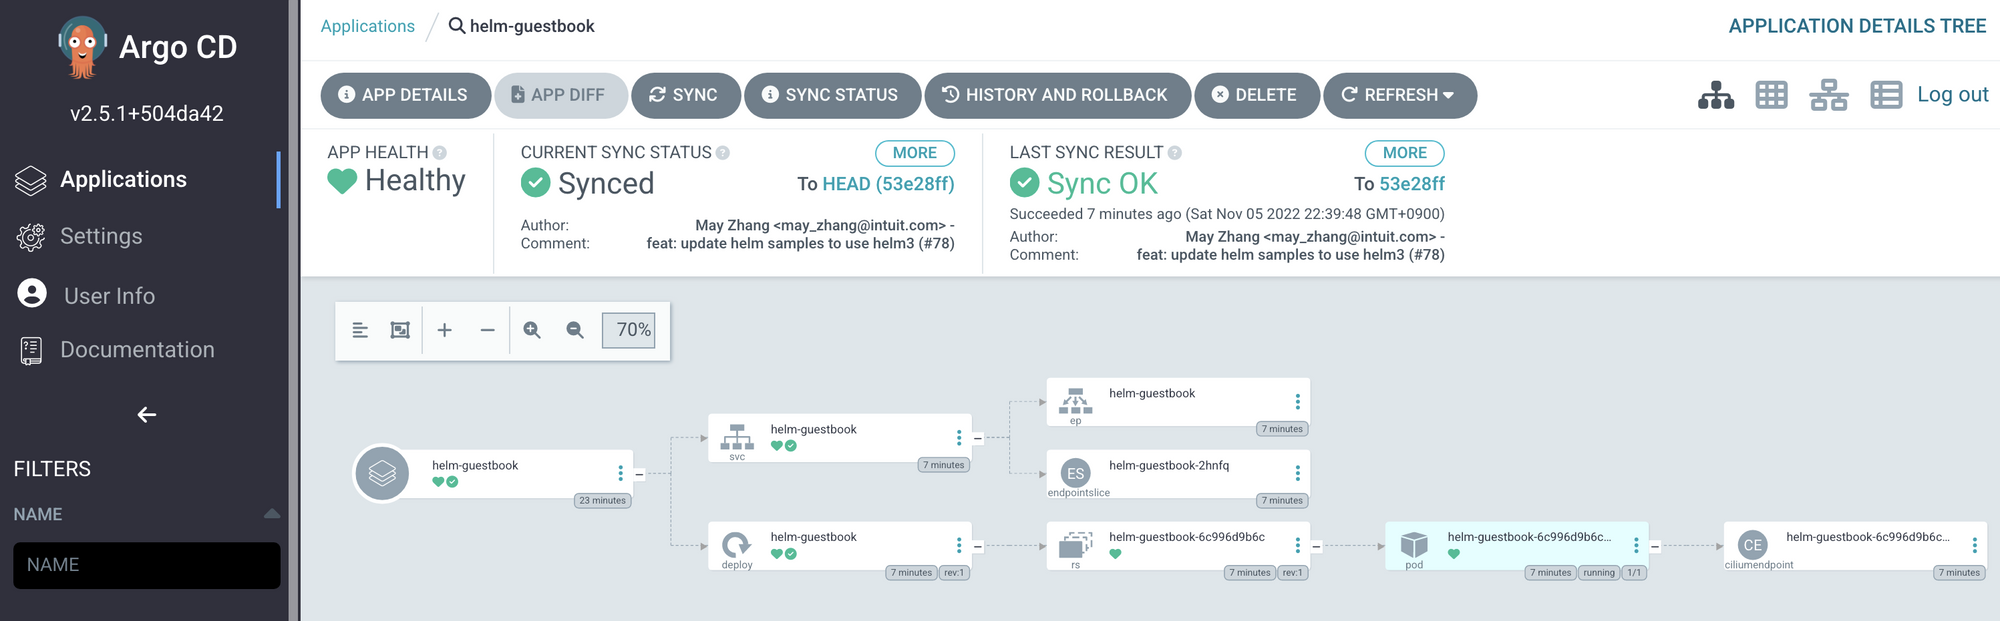
Task: Collapse children of the rs replicaset node
Action: pos(1317,546)
